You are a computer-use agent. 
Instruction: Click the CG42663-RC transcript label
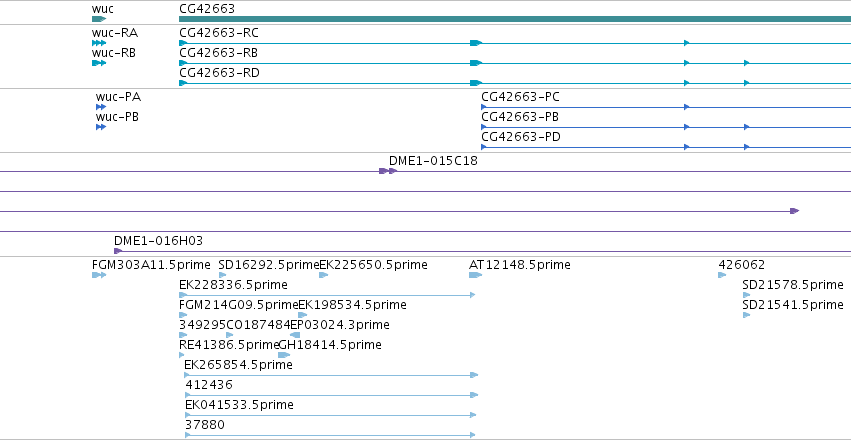tap(219, 33)
